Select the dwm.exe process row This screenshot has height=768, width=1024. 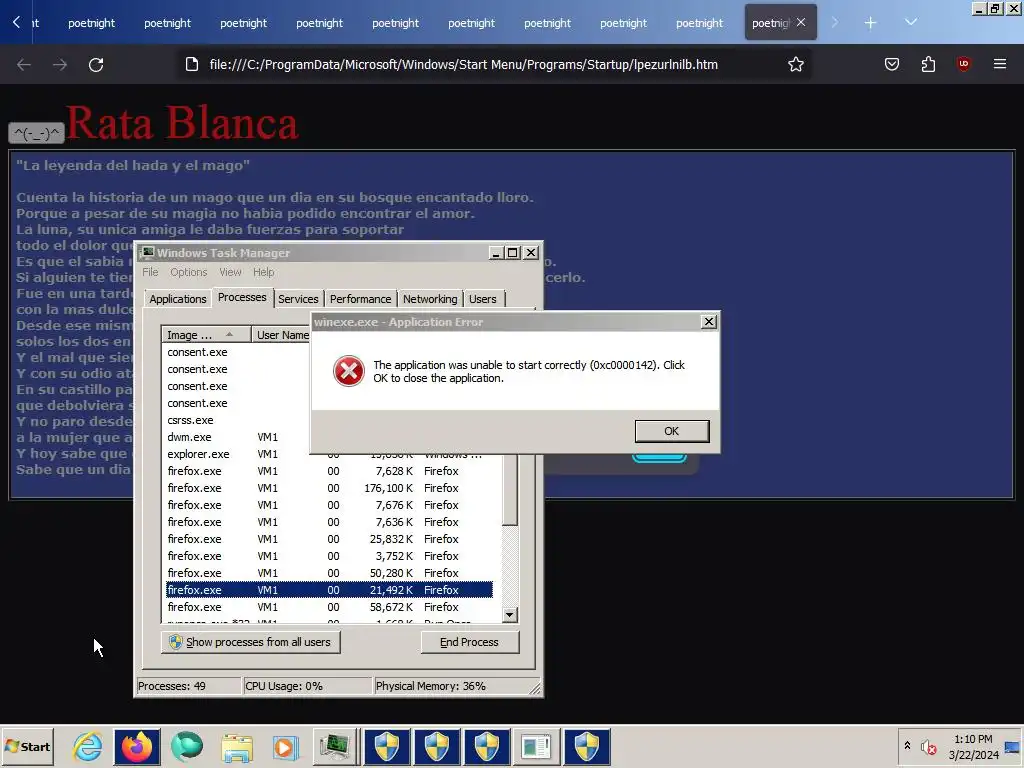236,437
